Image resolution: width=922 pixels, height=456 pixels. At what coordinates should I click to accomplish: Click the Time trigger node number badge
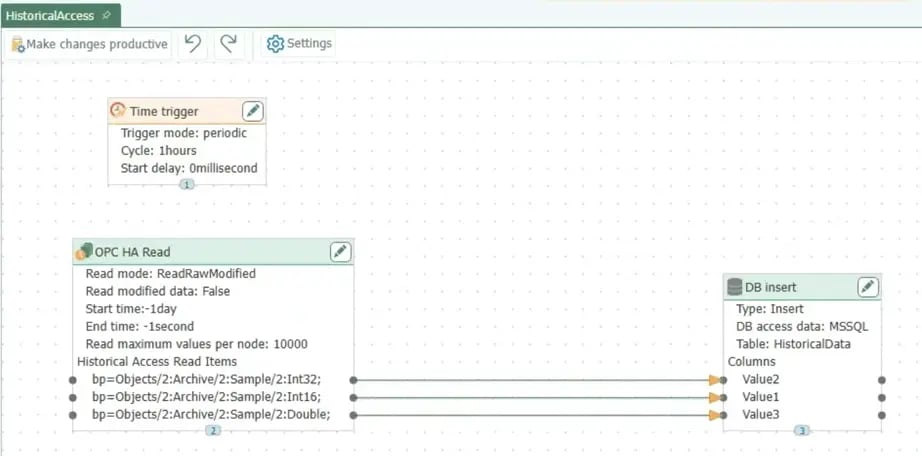pos(187,184)
